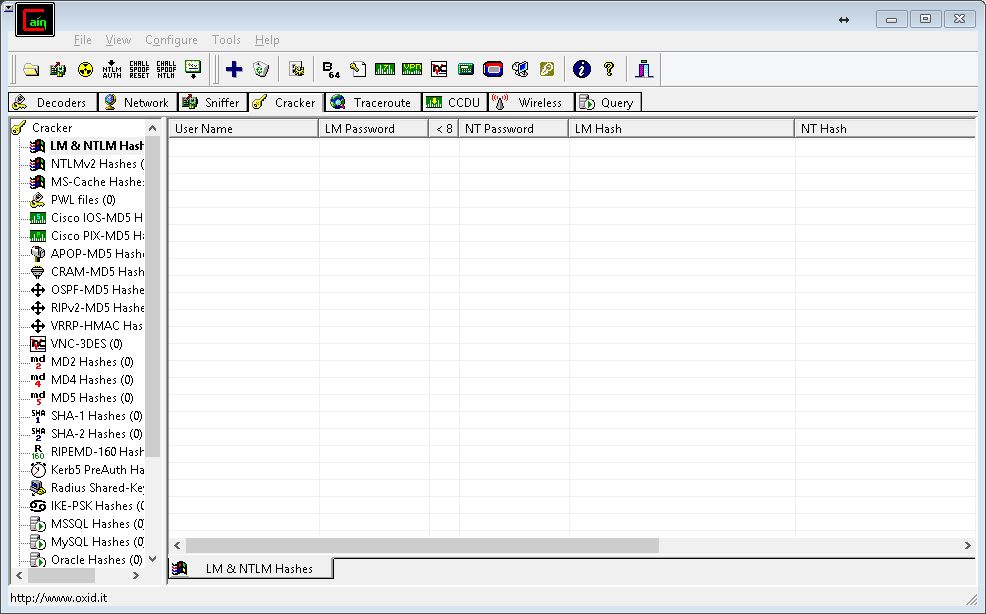
Task: Open the Configure menu
Action: [171, 40]
